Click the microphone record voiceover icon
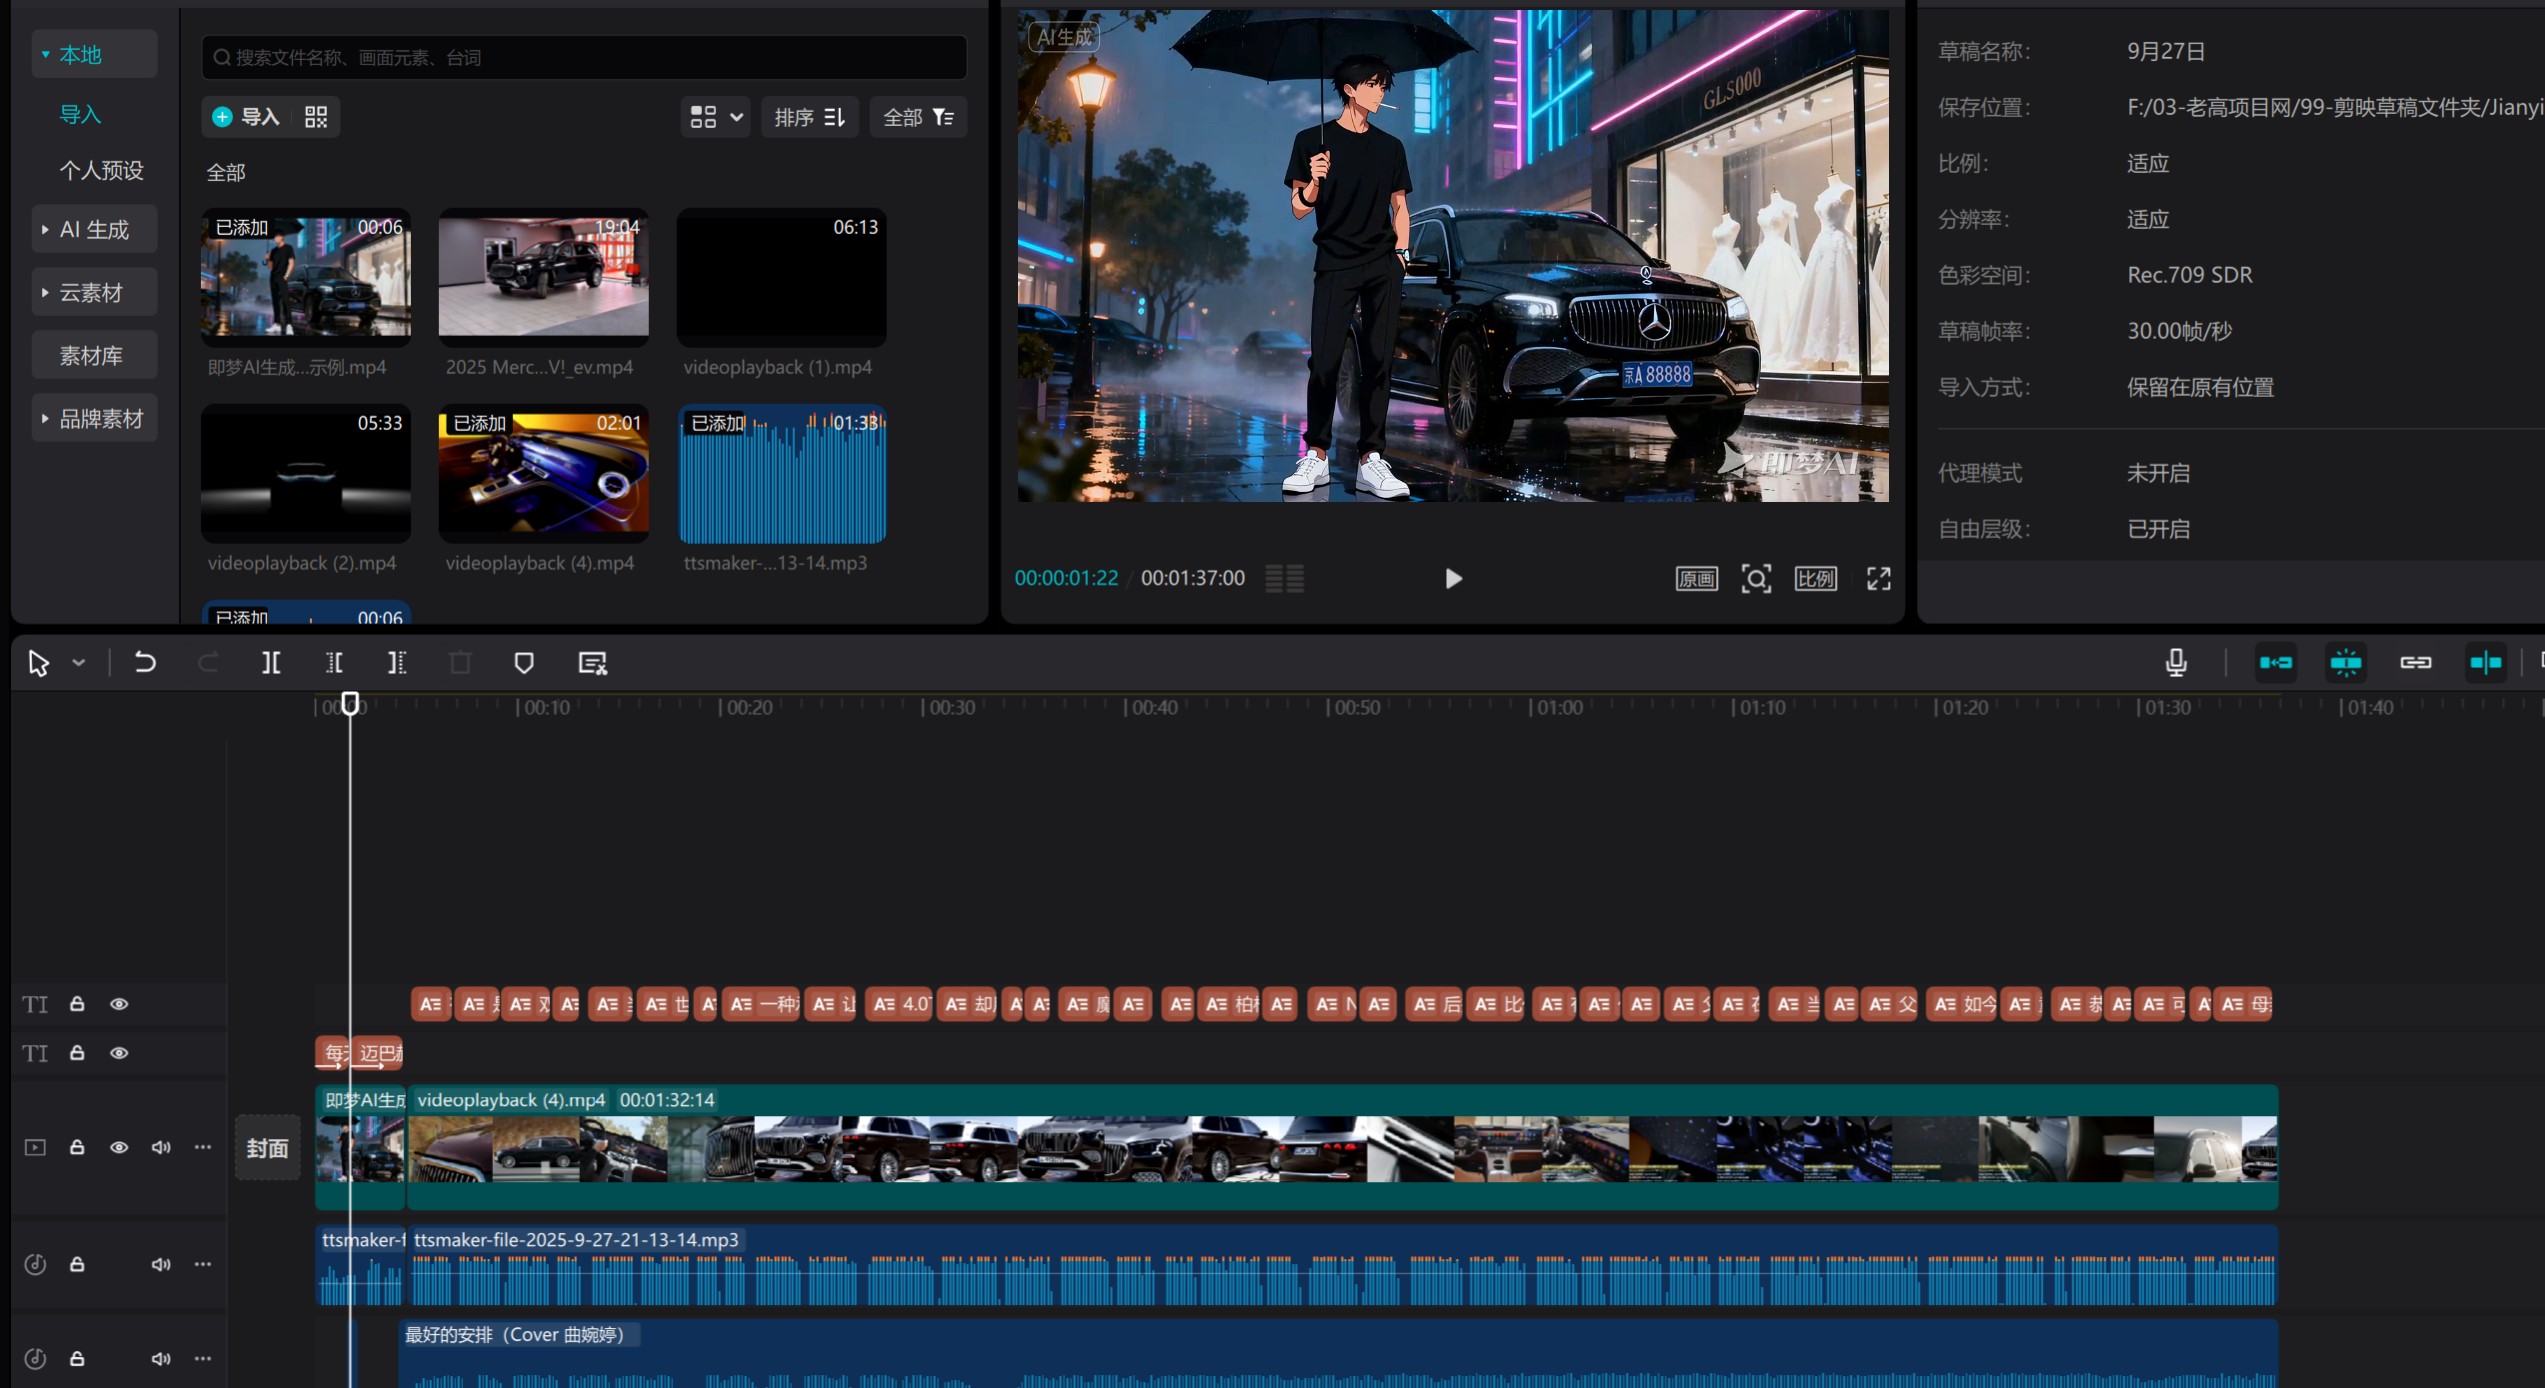Image resolution: width=2545 pixels, height=1388 pixels. 2175,662
